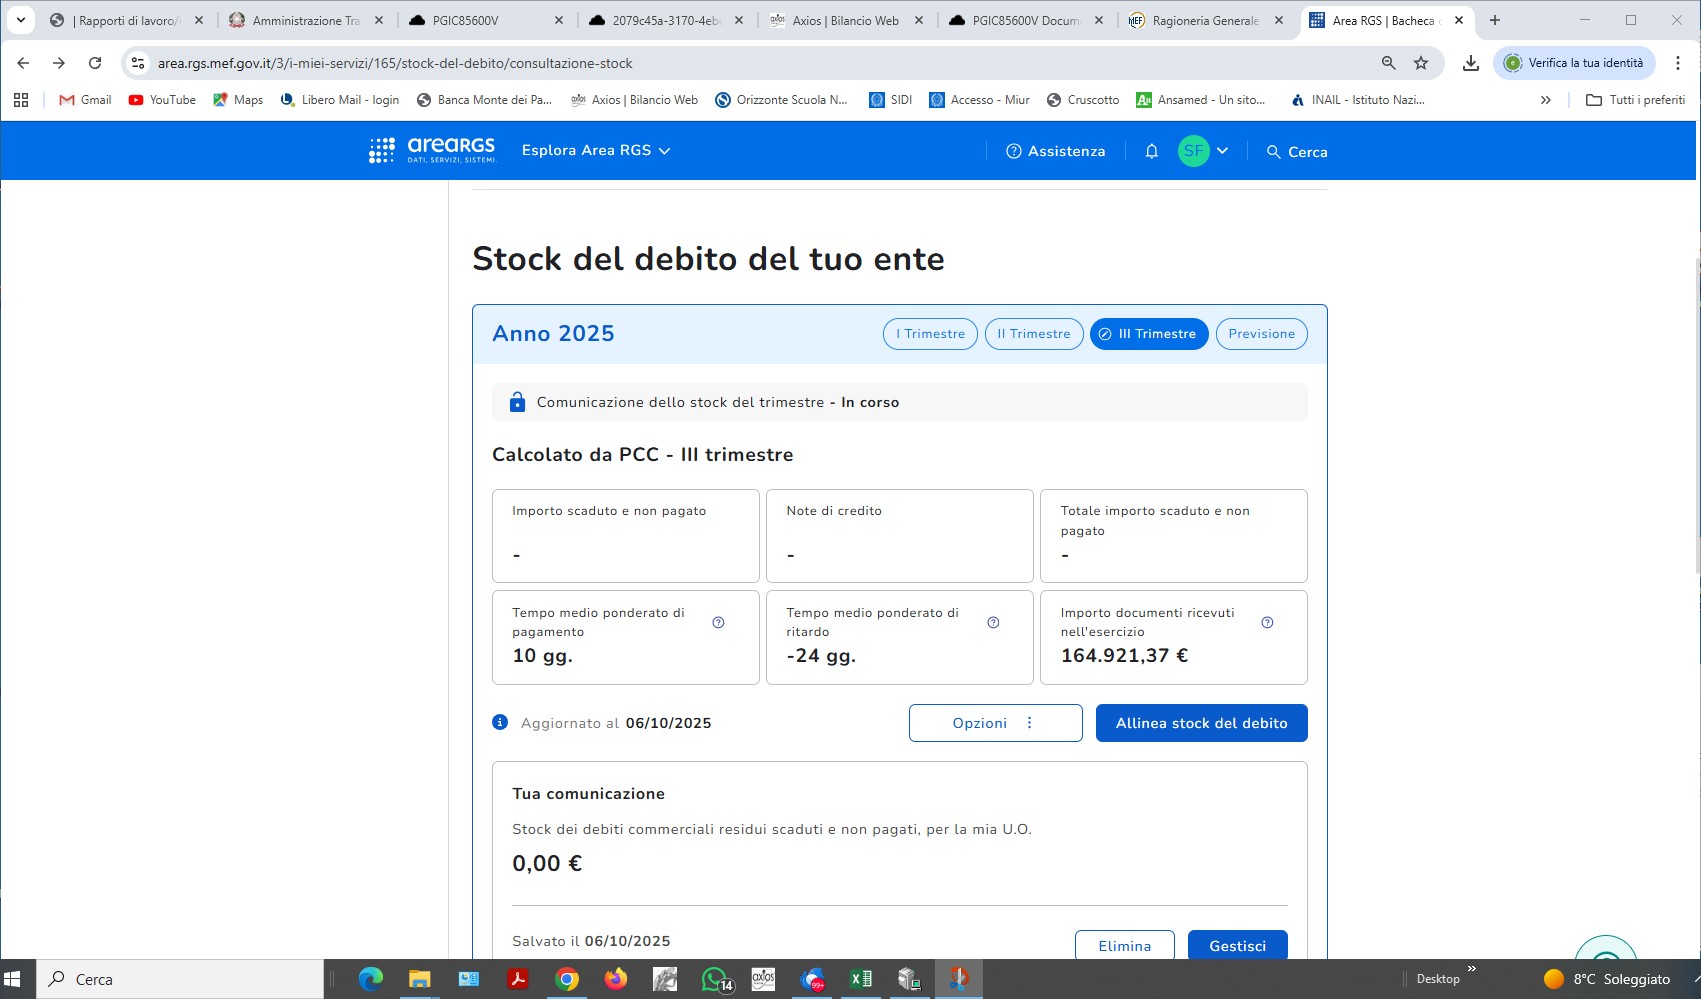The height and width of the screenshot is (999, 1701).
Task: Open Excel from the taskbar
Action: click(x=860, y=979)
